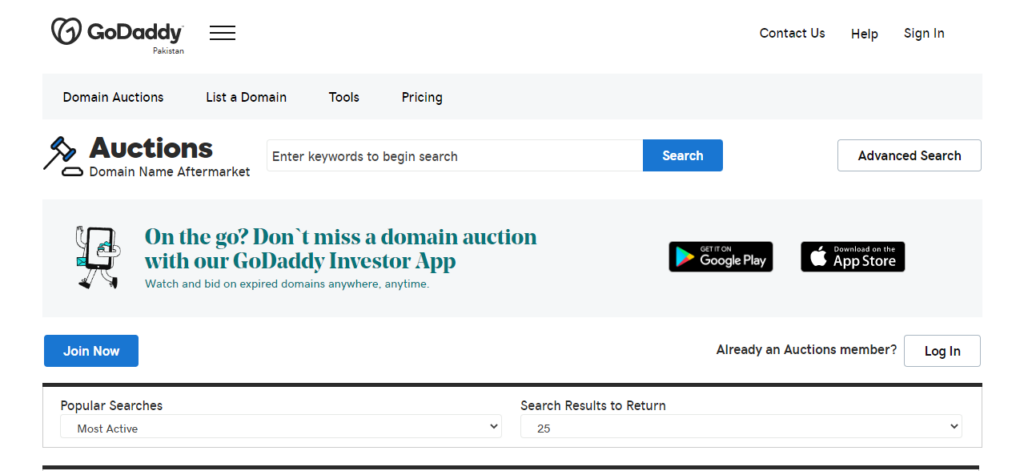Open the Pricing menu item
This screenshot has height=471, width=1024.
[x=422, y=97]
